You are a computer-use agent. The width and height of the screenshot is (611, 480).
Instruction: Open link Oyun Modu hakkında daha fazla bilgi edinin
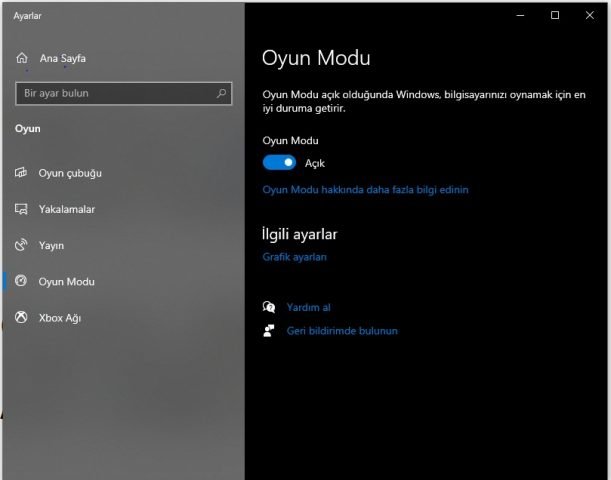366,190
